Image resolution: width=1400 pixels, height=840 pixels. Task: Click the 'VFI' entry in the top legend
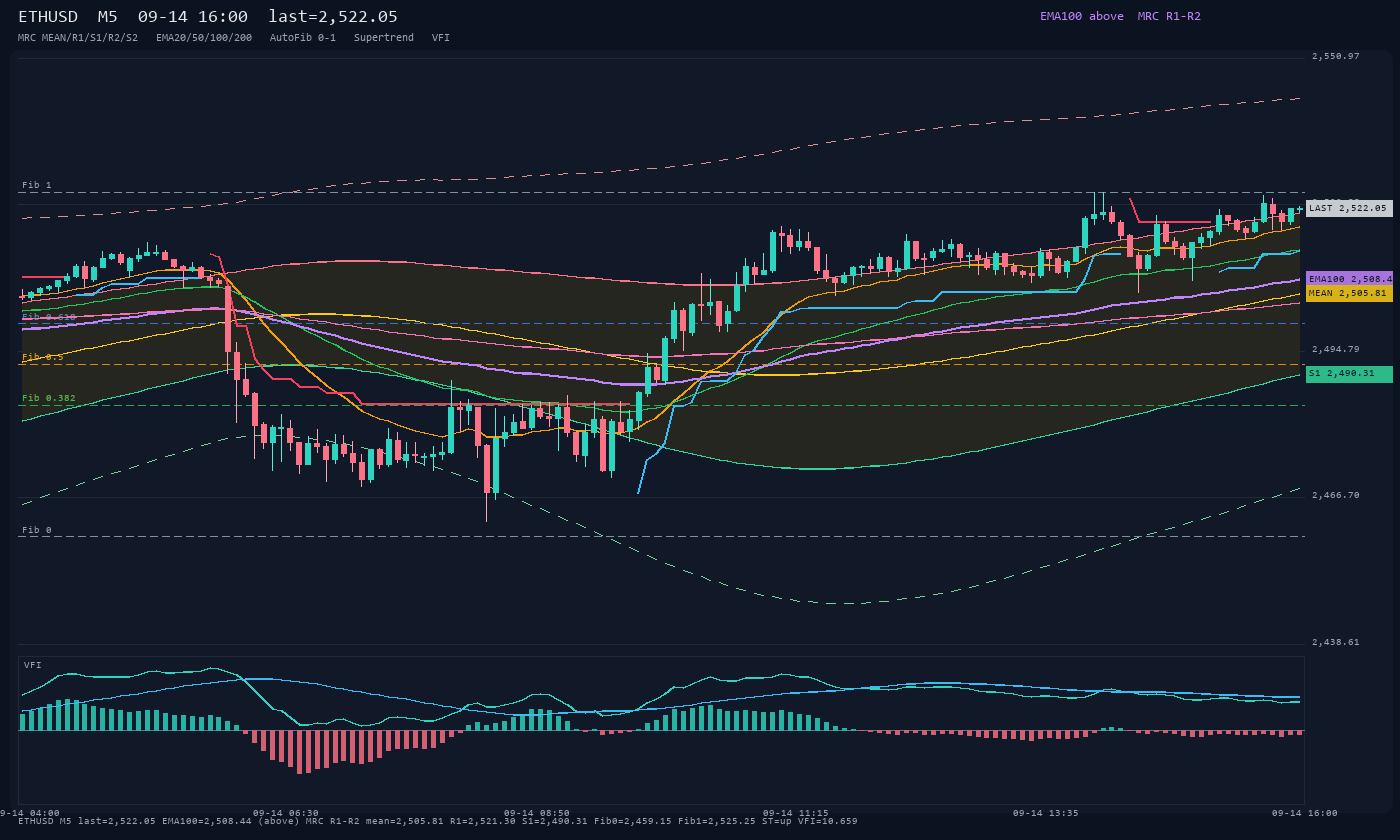[441, 38]
